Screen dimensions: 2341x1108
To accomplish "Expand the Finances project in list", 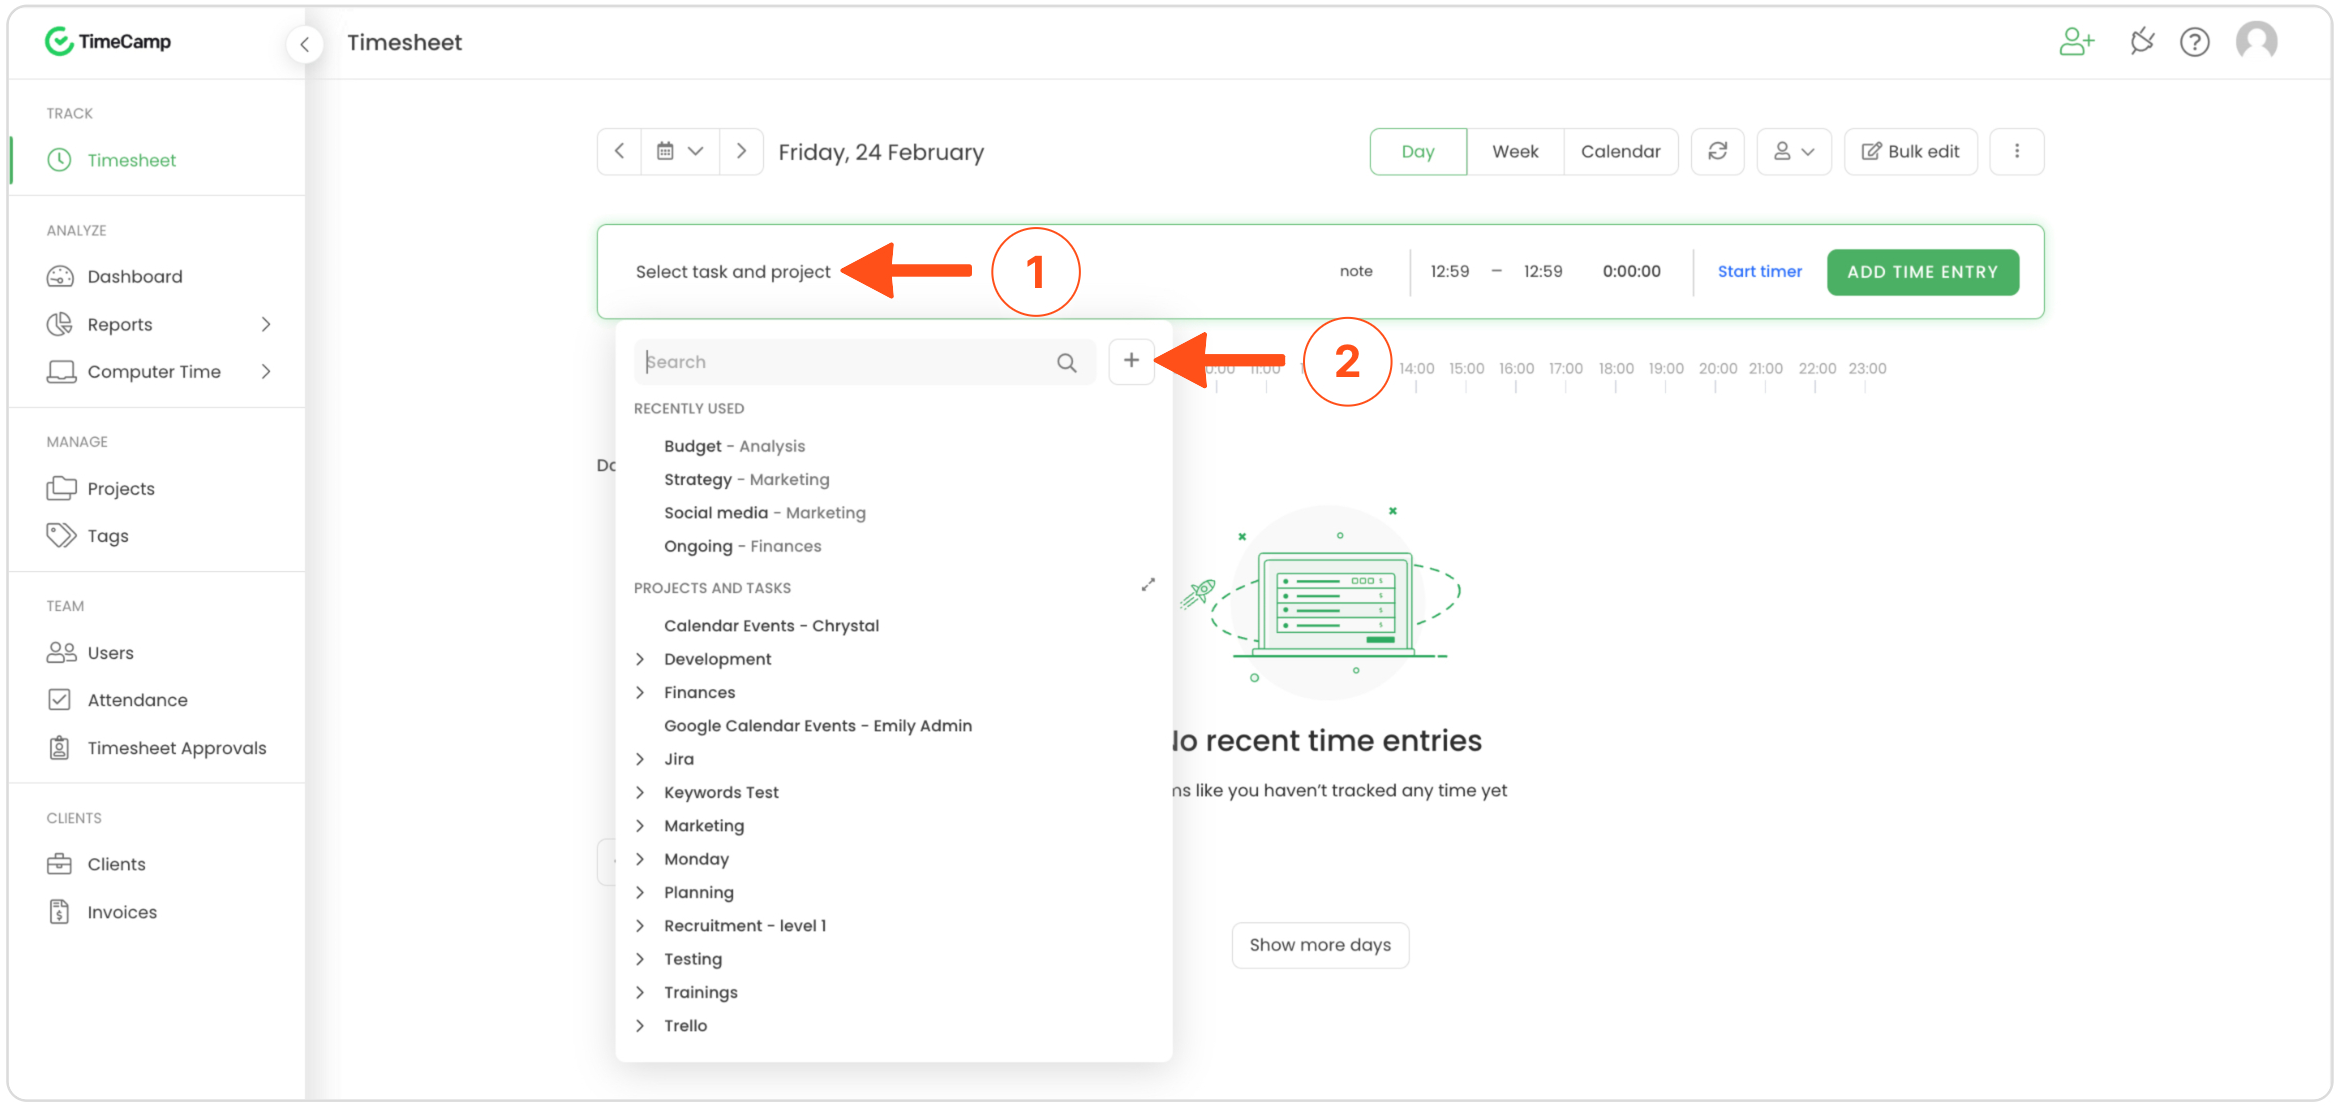I will tap(640, 692).
